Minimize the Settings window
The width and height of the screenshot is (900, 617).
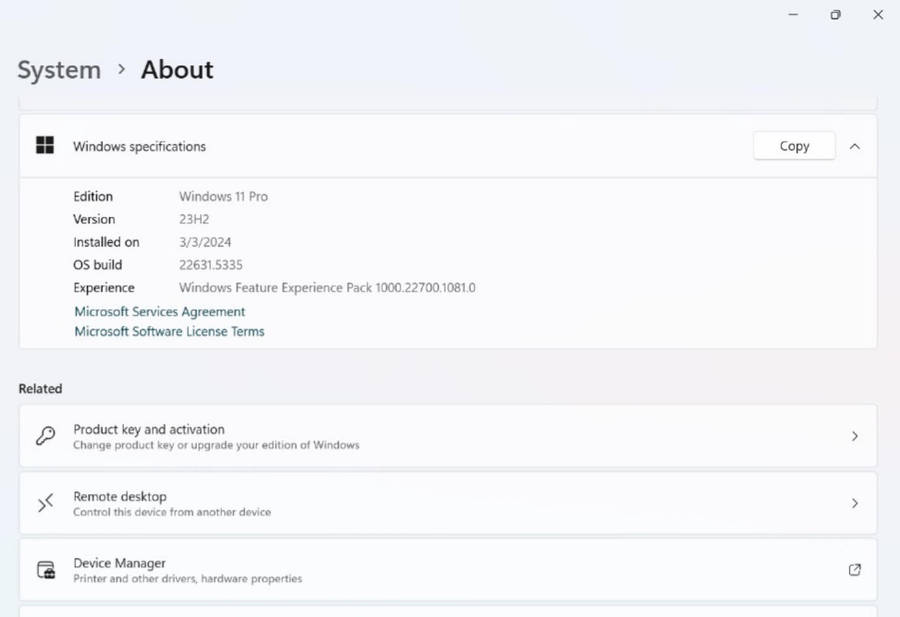coord(792,15)
